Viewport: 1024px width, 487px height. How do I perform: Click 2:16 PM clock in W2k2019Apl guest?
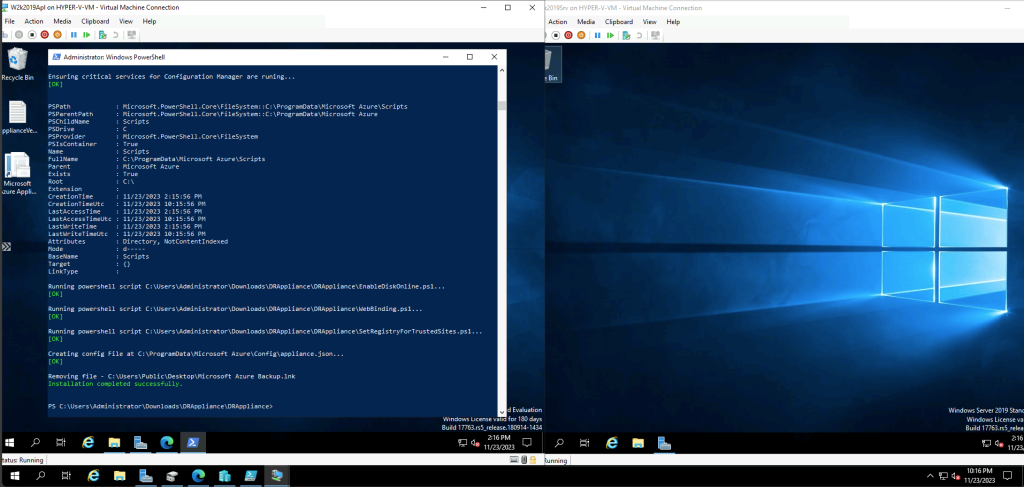500,443
